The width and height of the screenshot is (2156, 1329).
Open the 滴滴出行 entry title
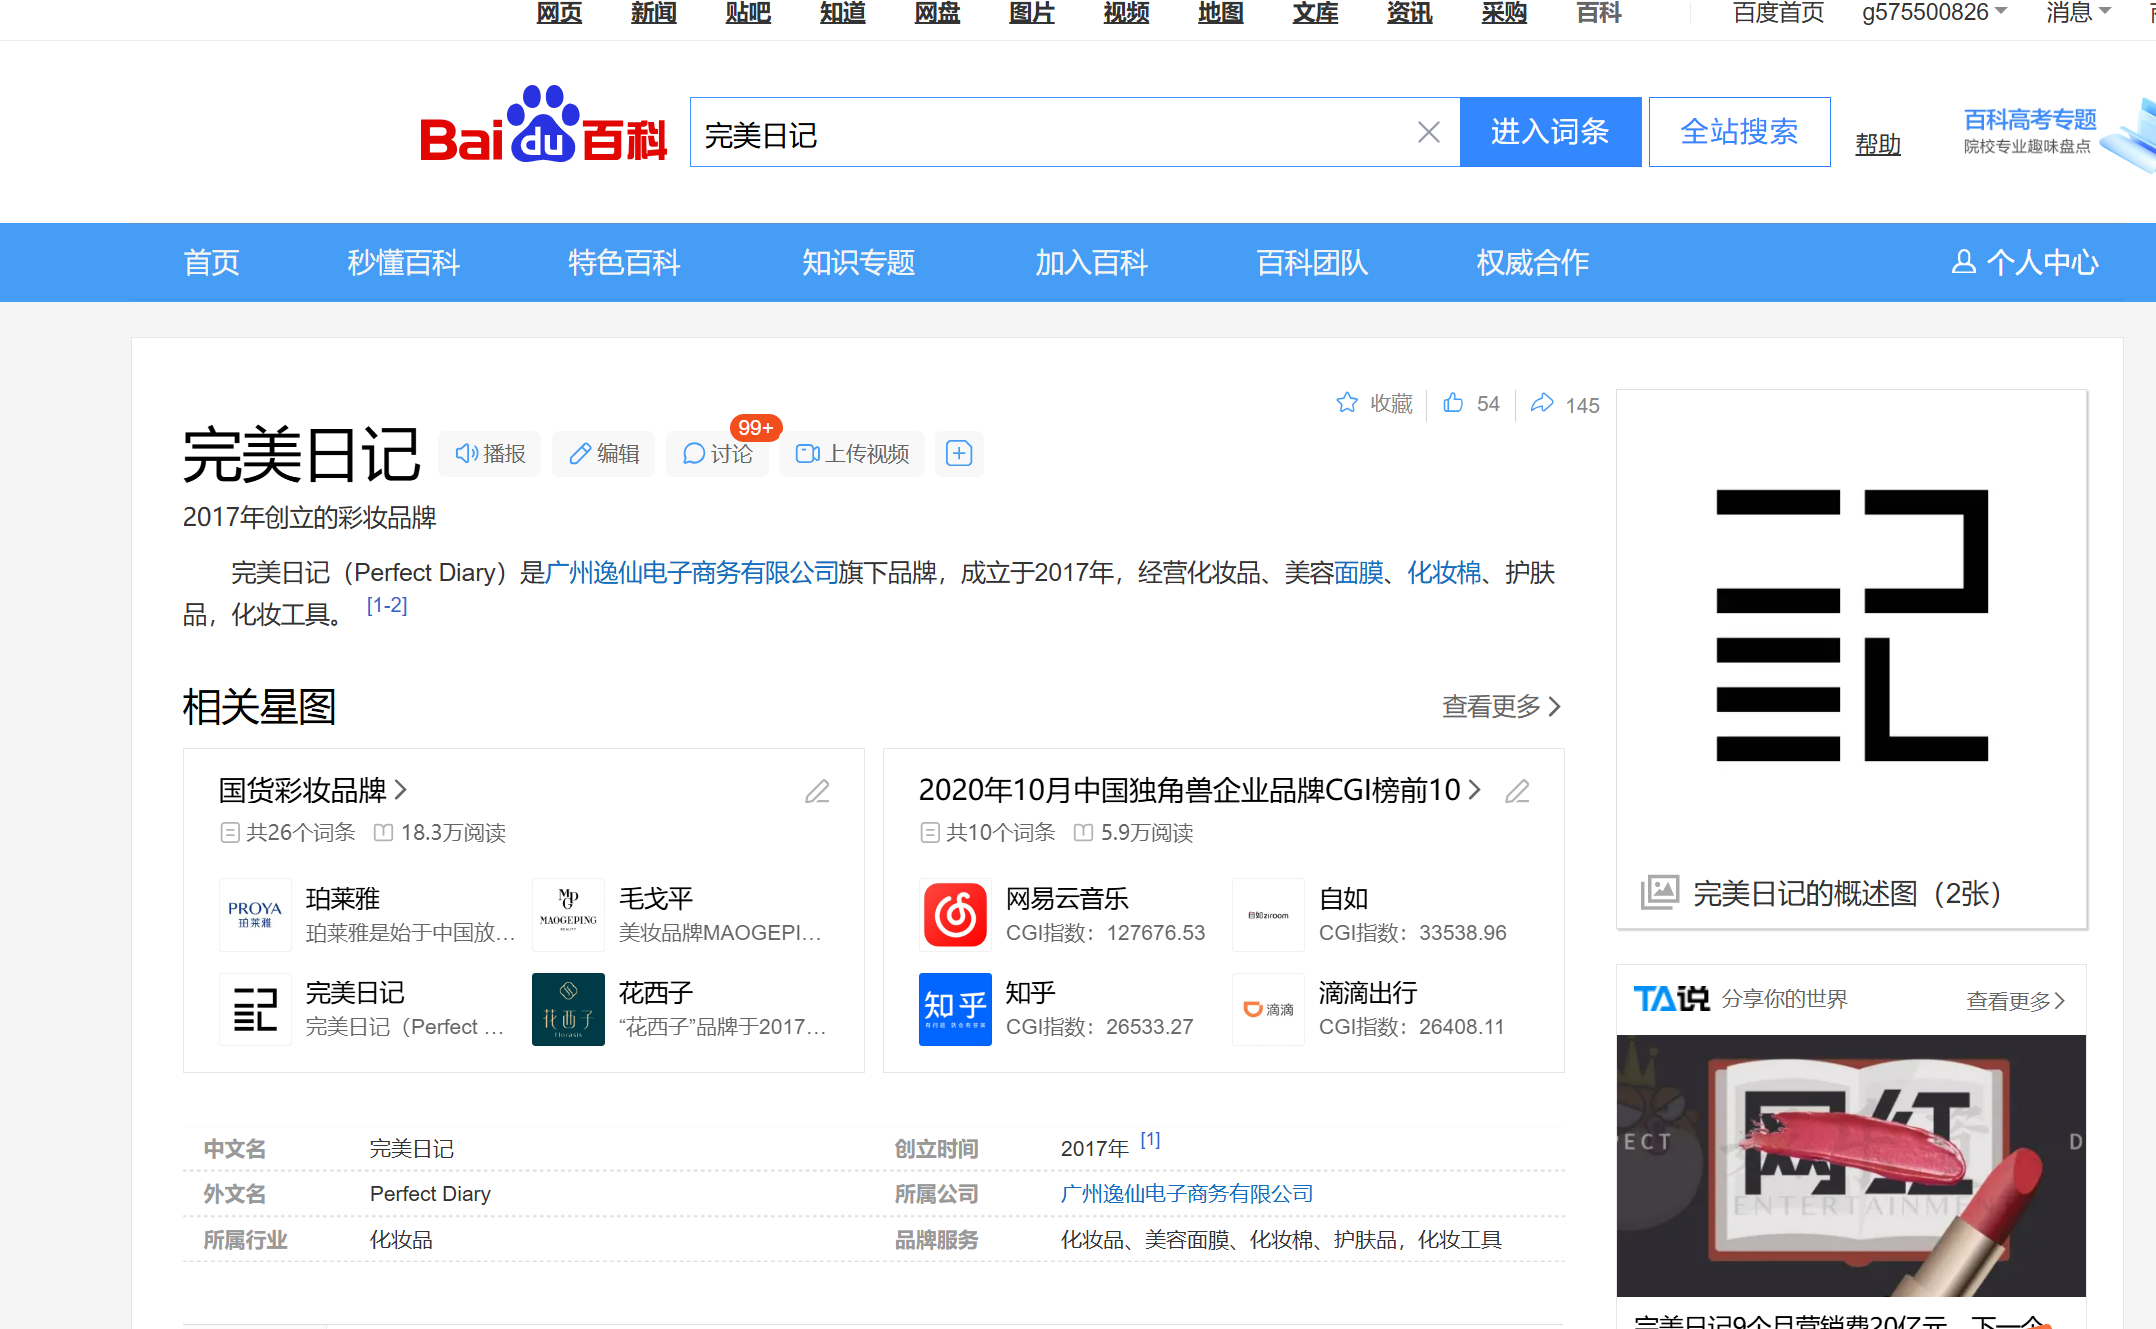click(x=1368, y=993)
